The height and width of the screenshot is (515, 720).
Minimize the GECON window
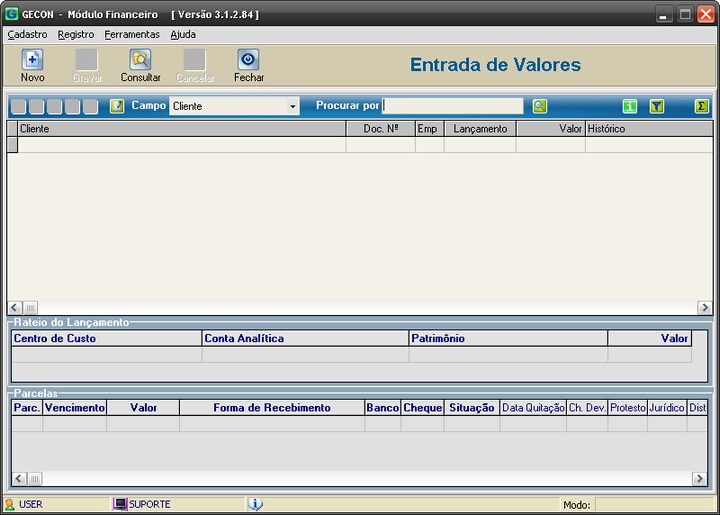tap(663, 15)
